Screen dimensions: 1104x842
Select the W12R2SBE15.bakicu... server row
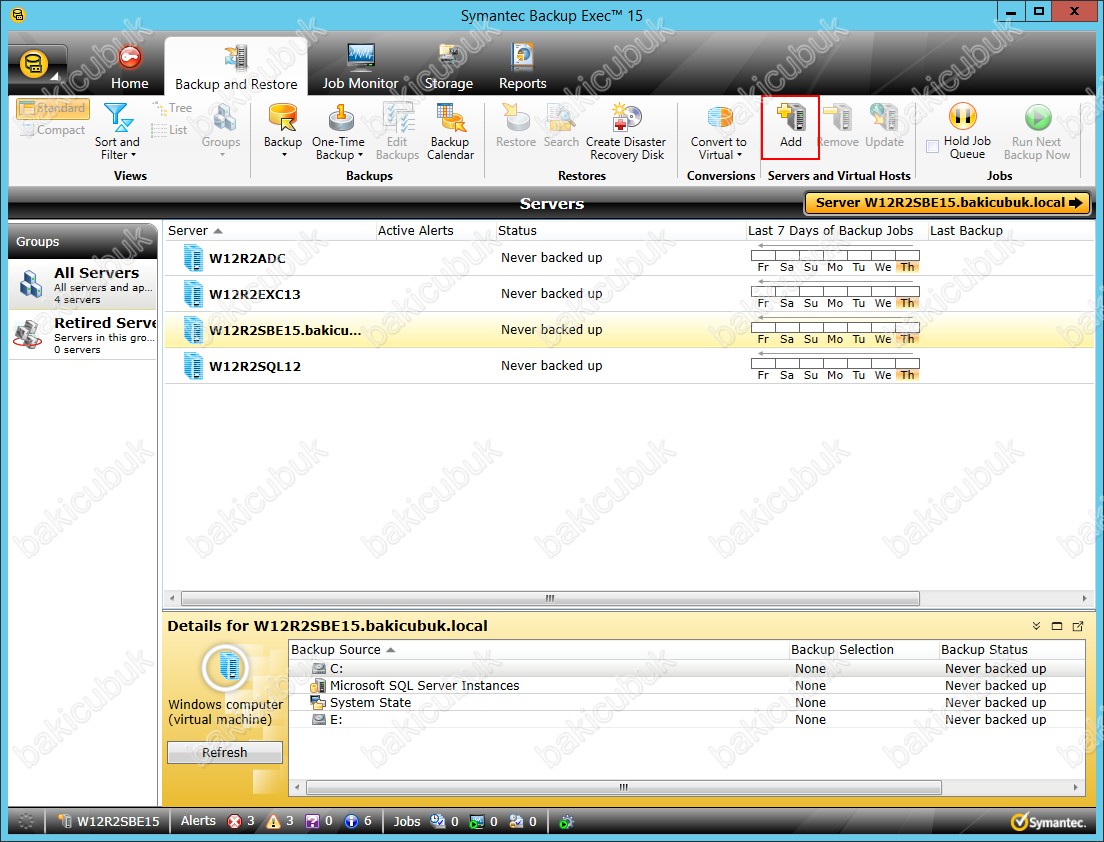pos(629,330)
